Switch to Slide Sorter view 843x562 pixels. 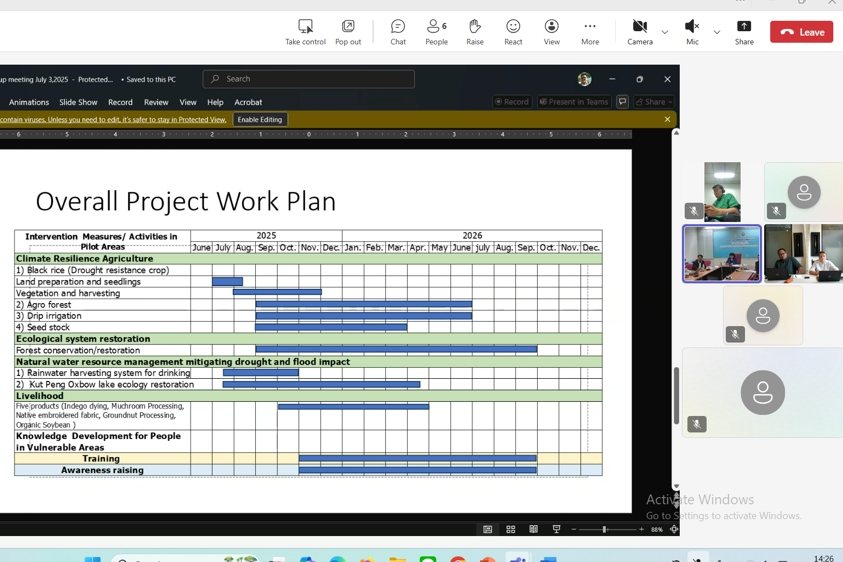[x=510, y=529]
